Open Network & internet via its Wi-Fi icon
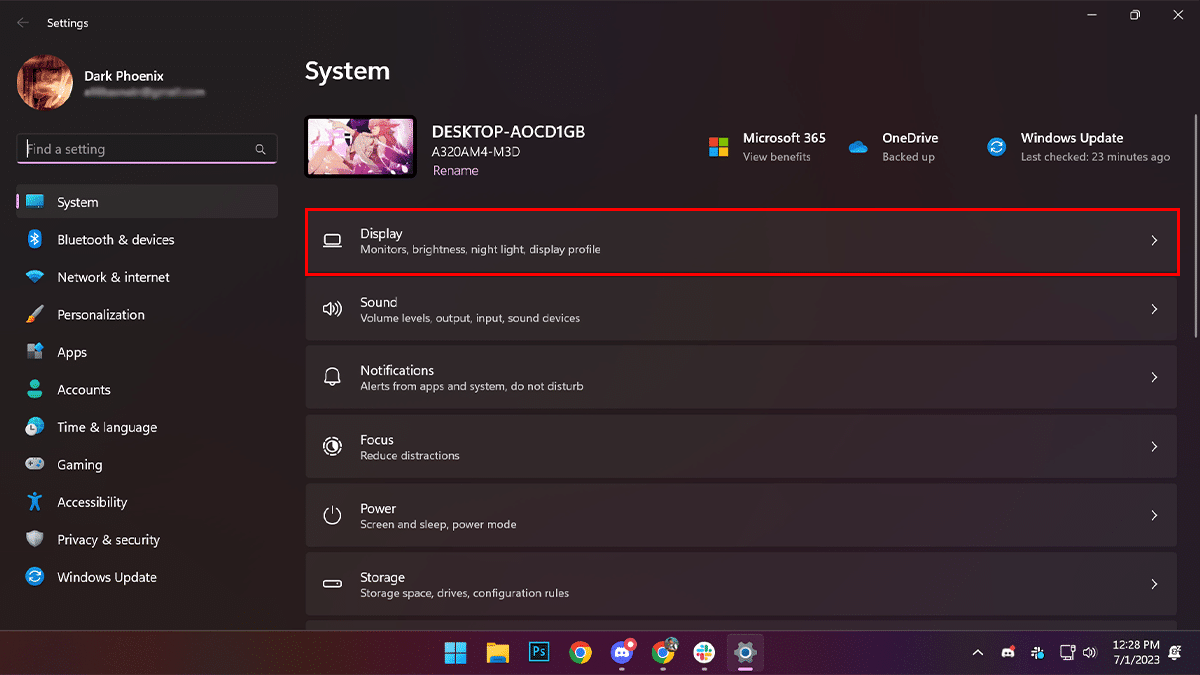The width and height of the screenshot is (1200, 675). coord(35,277)
